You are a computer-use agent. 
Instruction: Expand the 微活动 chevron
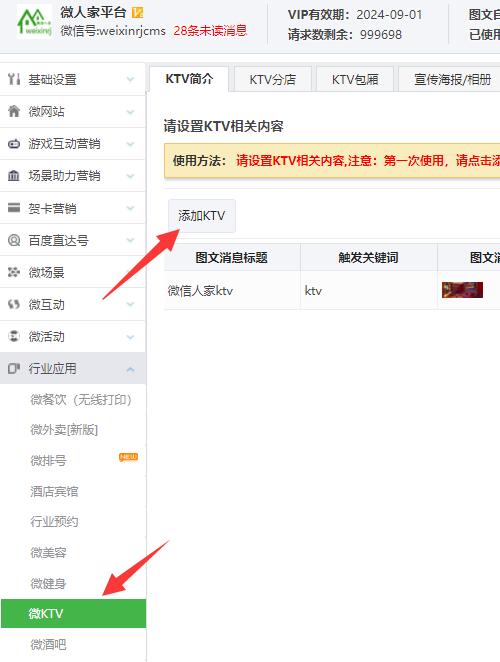[130, 336]
